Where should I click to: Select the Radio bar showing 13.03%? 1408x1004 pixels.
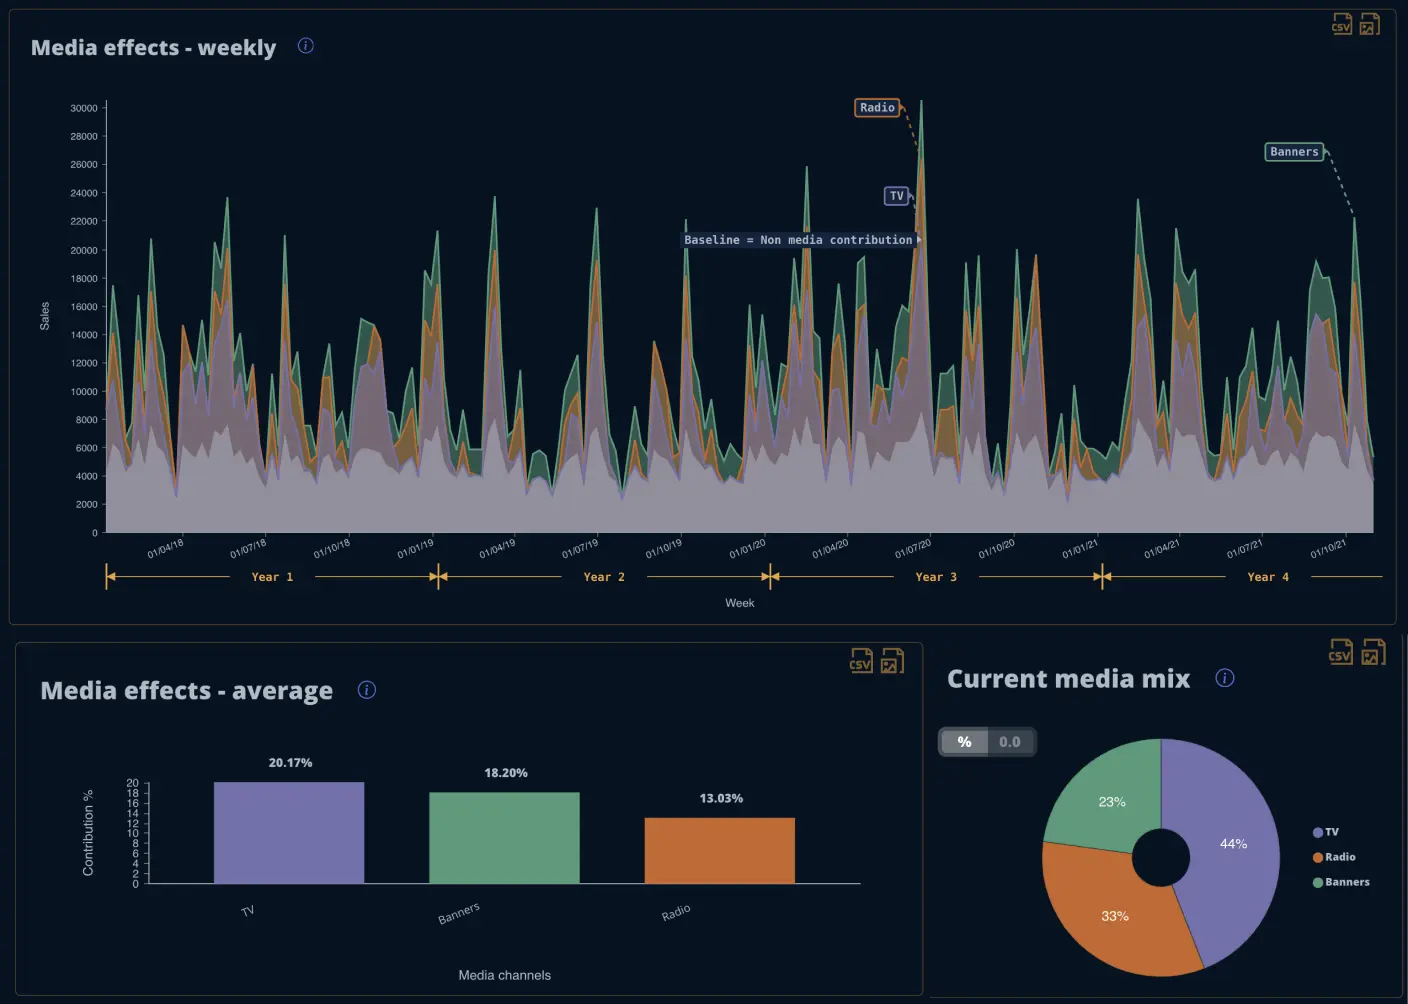[719, 851]
